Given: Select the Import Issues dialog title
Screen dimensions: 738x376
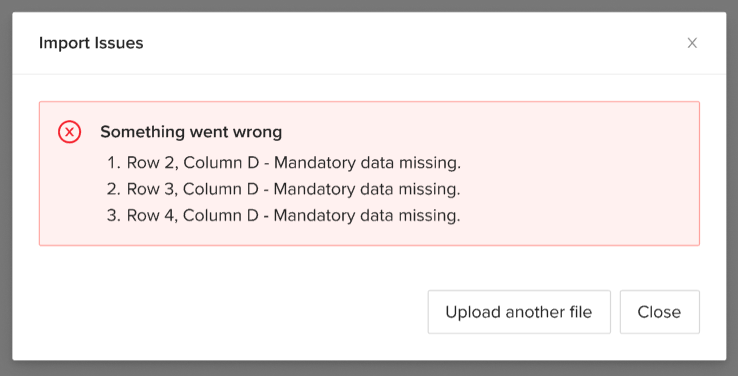Looking at the screenshot, I should (91, 43).
